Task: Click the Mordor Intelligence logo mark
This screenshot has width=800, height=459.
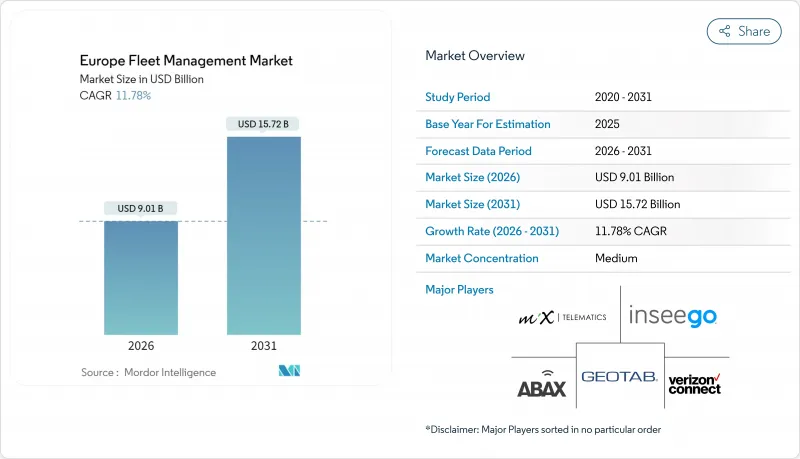Action: click(291, 372)
